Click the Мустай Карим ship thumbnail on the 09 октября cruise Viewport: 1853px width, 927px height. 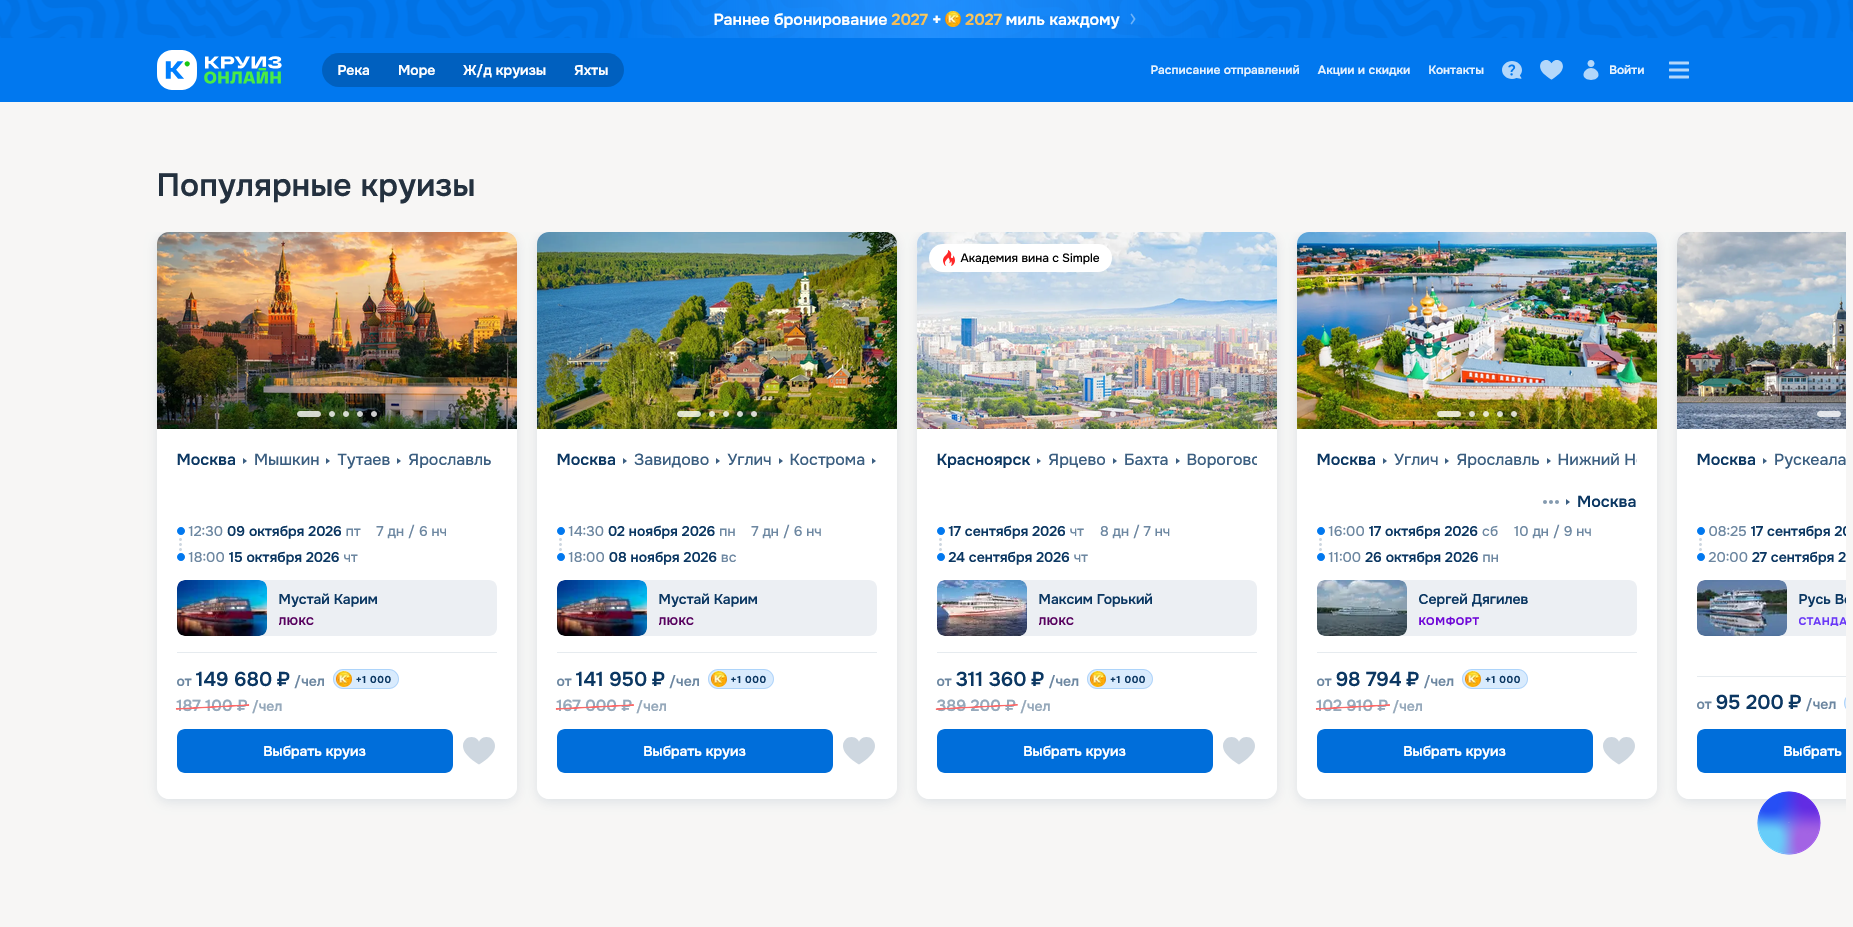pyautogui.click(x=222, y=608)
